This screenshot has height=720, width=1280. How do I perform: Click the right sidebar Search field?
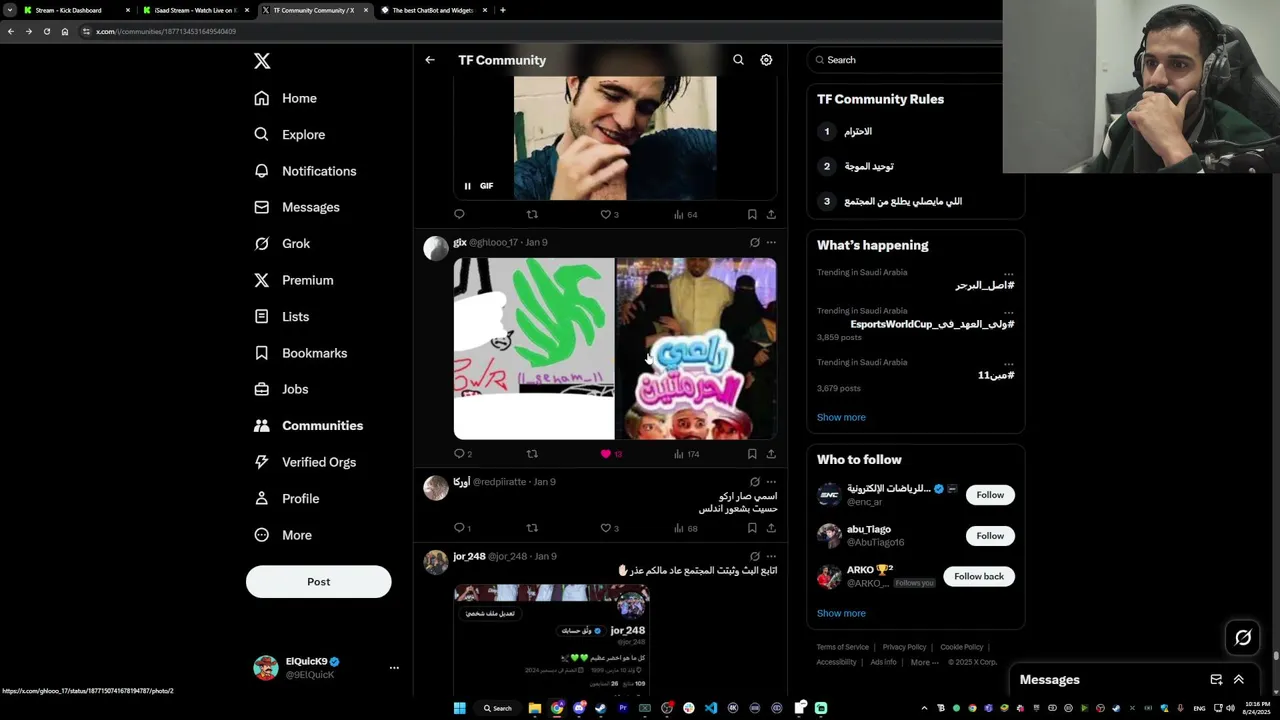pos(905,60)
